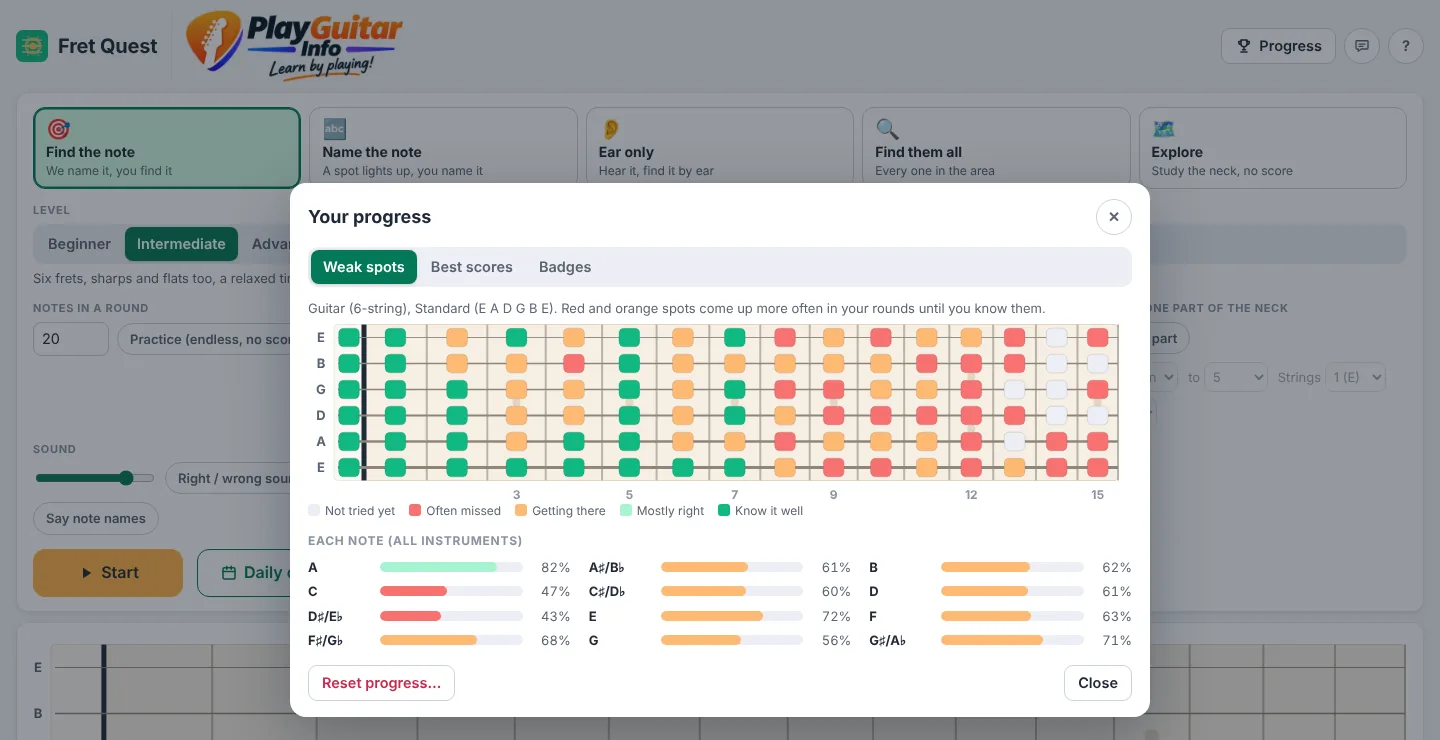Choose the Beginner level
The width and height of the screenshot is (1440, 740).
coord(80,244)
